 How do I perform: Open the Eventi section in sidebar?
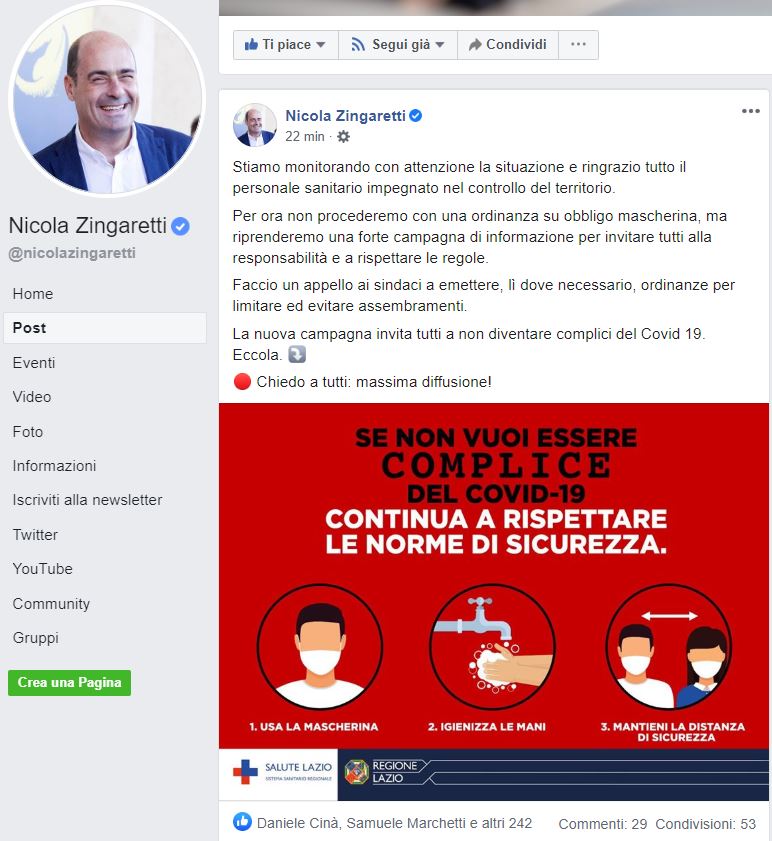(34, 363)
